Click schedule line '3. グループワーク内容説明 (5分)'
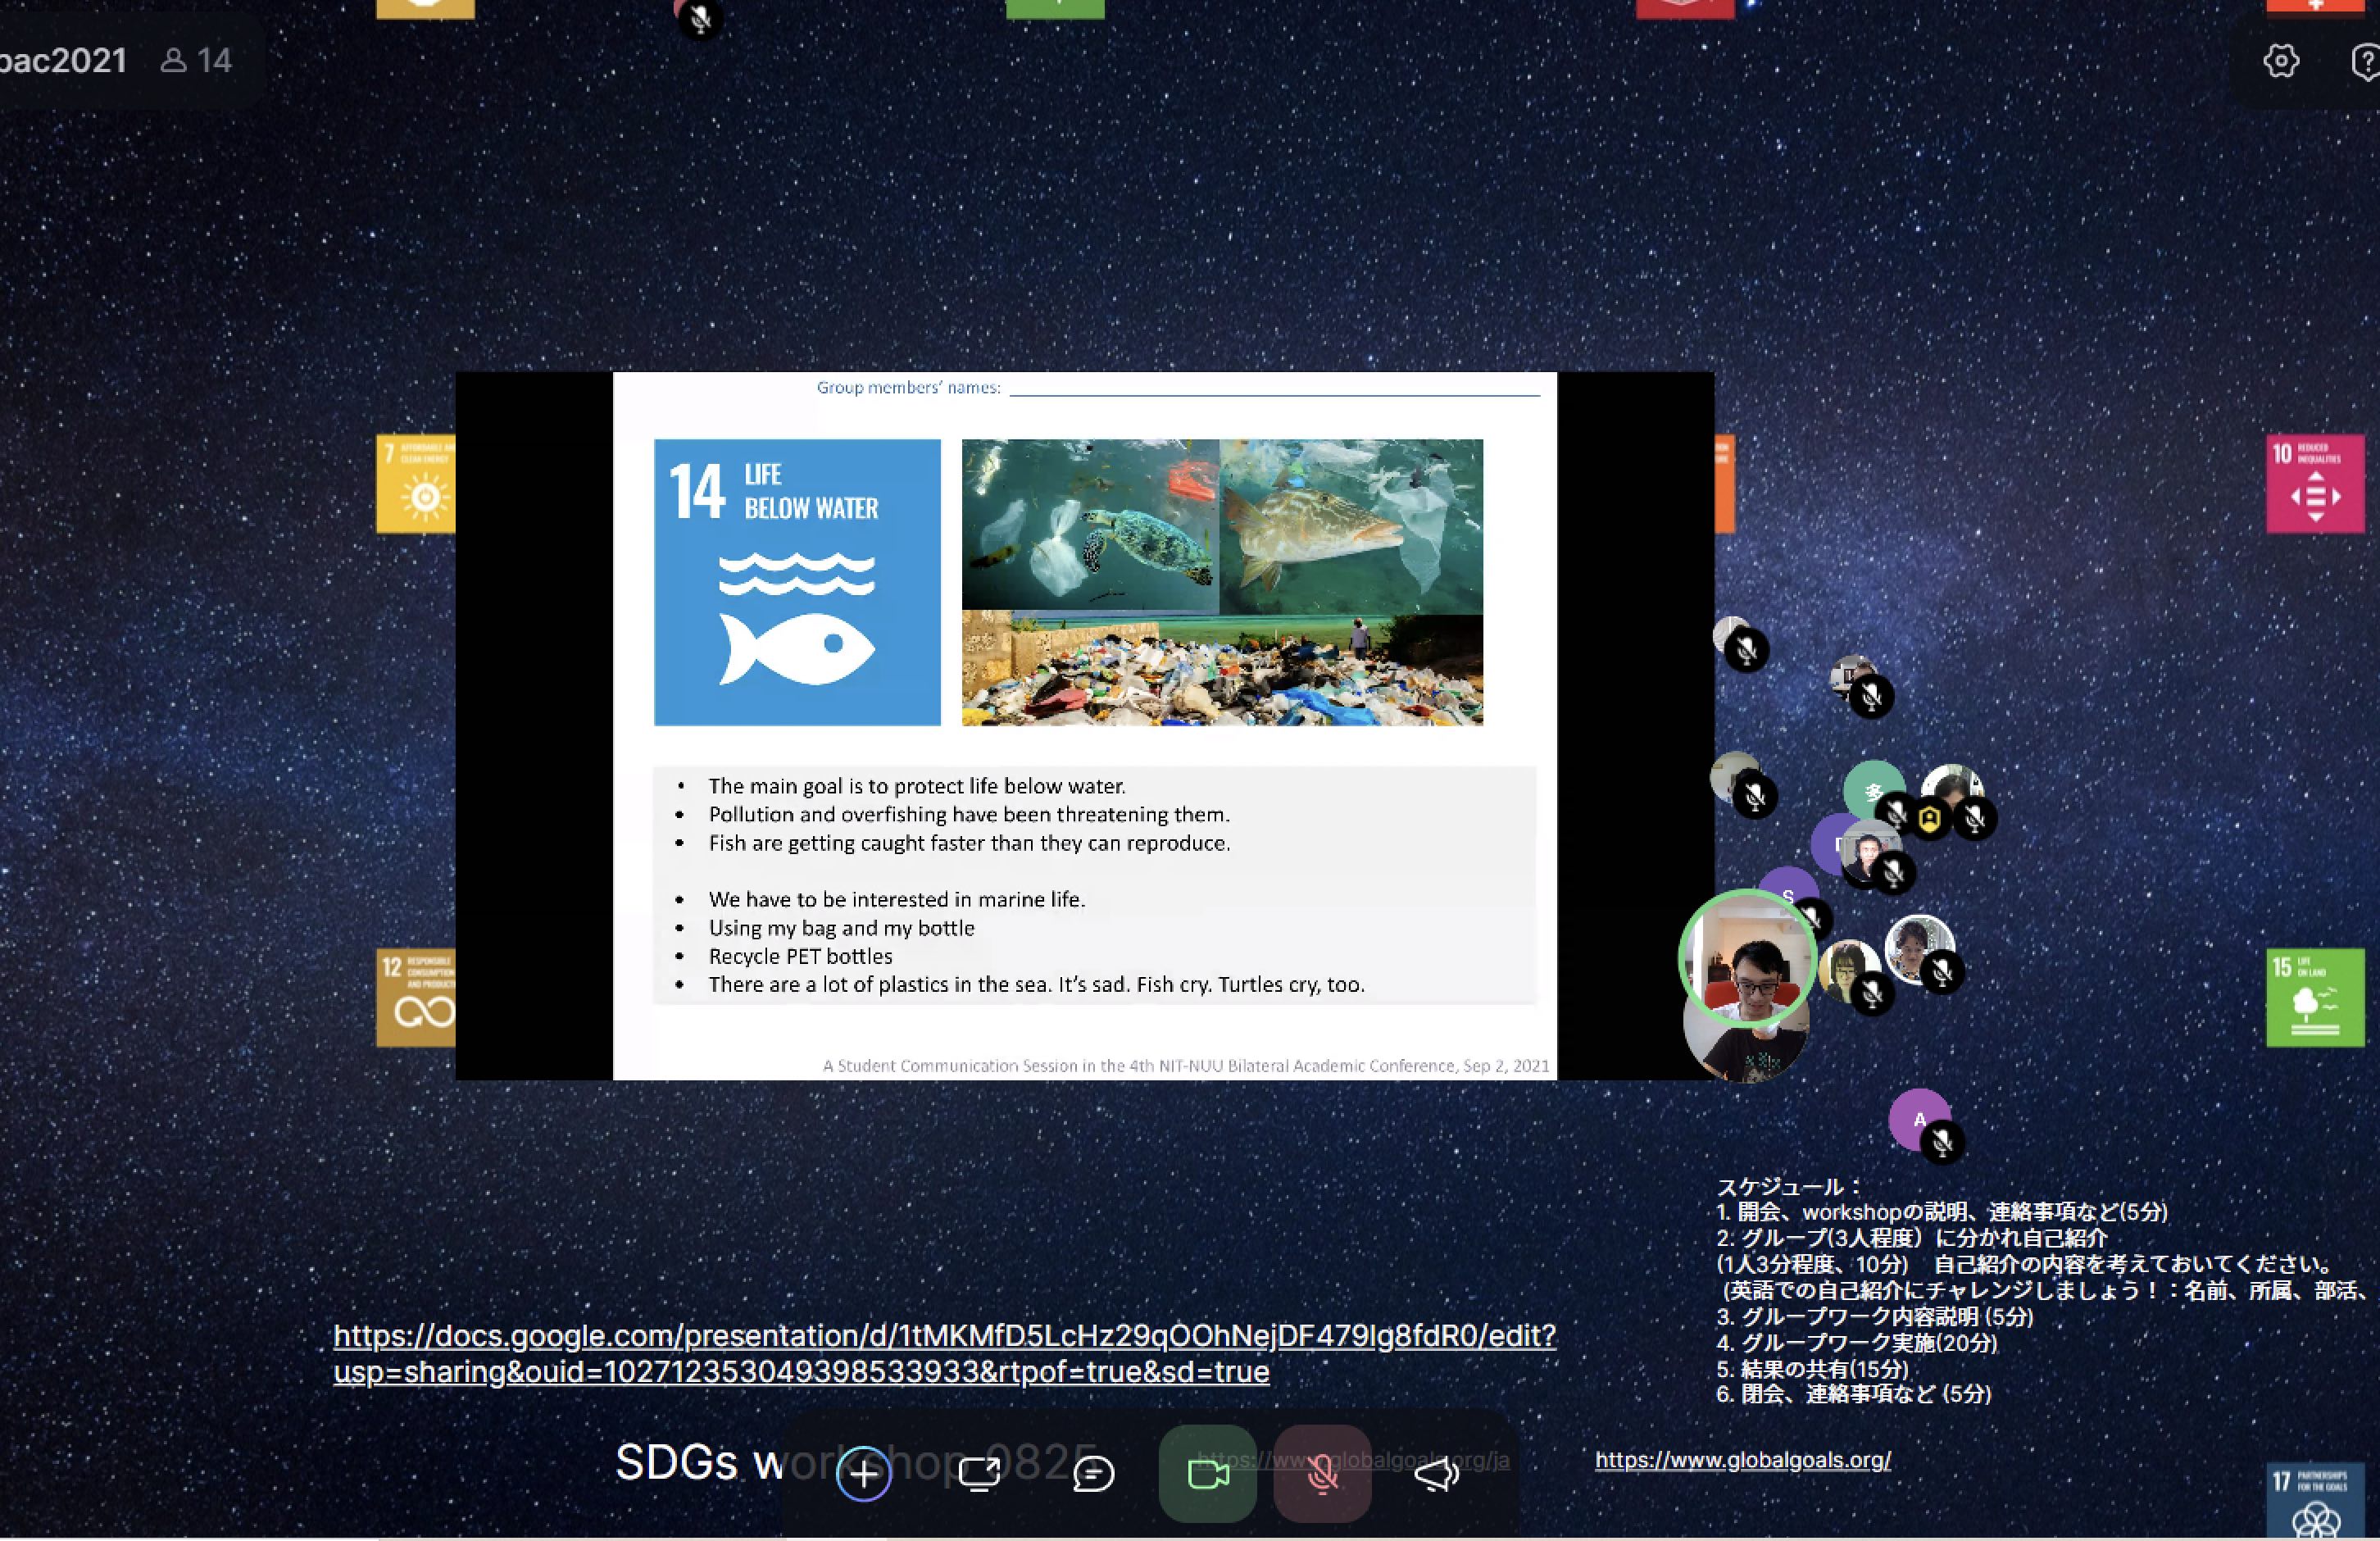 click(x=1875, y=1316)
